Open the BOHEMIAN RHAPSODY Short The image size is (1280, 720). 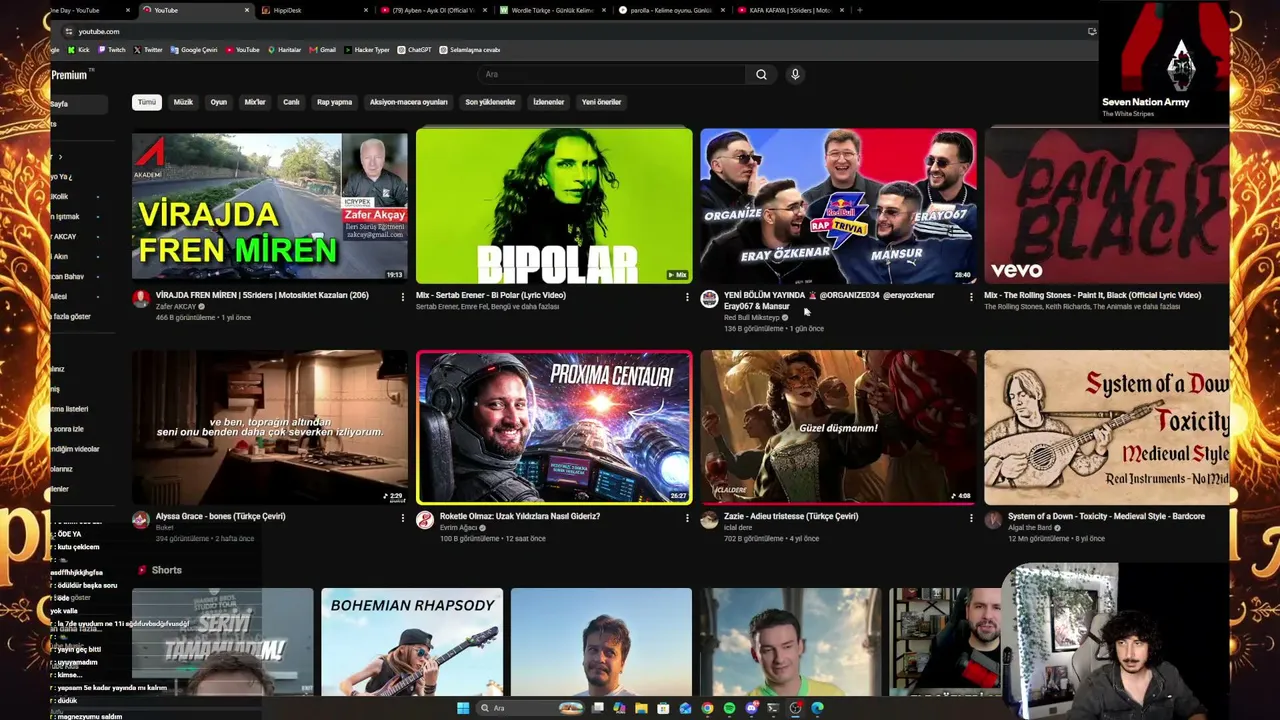(412, 641)
